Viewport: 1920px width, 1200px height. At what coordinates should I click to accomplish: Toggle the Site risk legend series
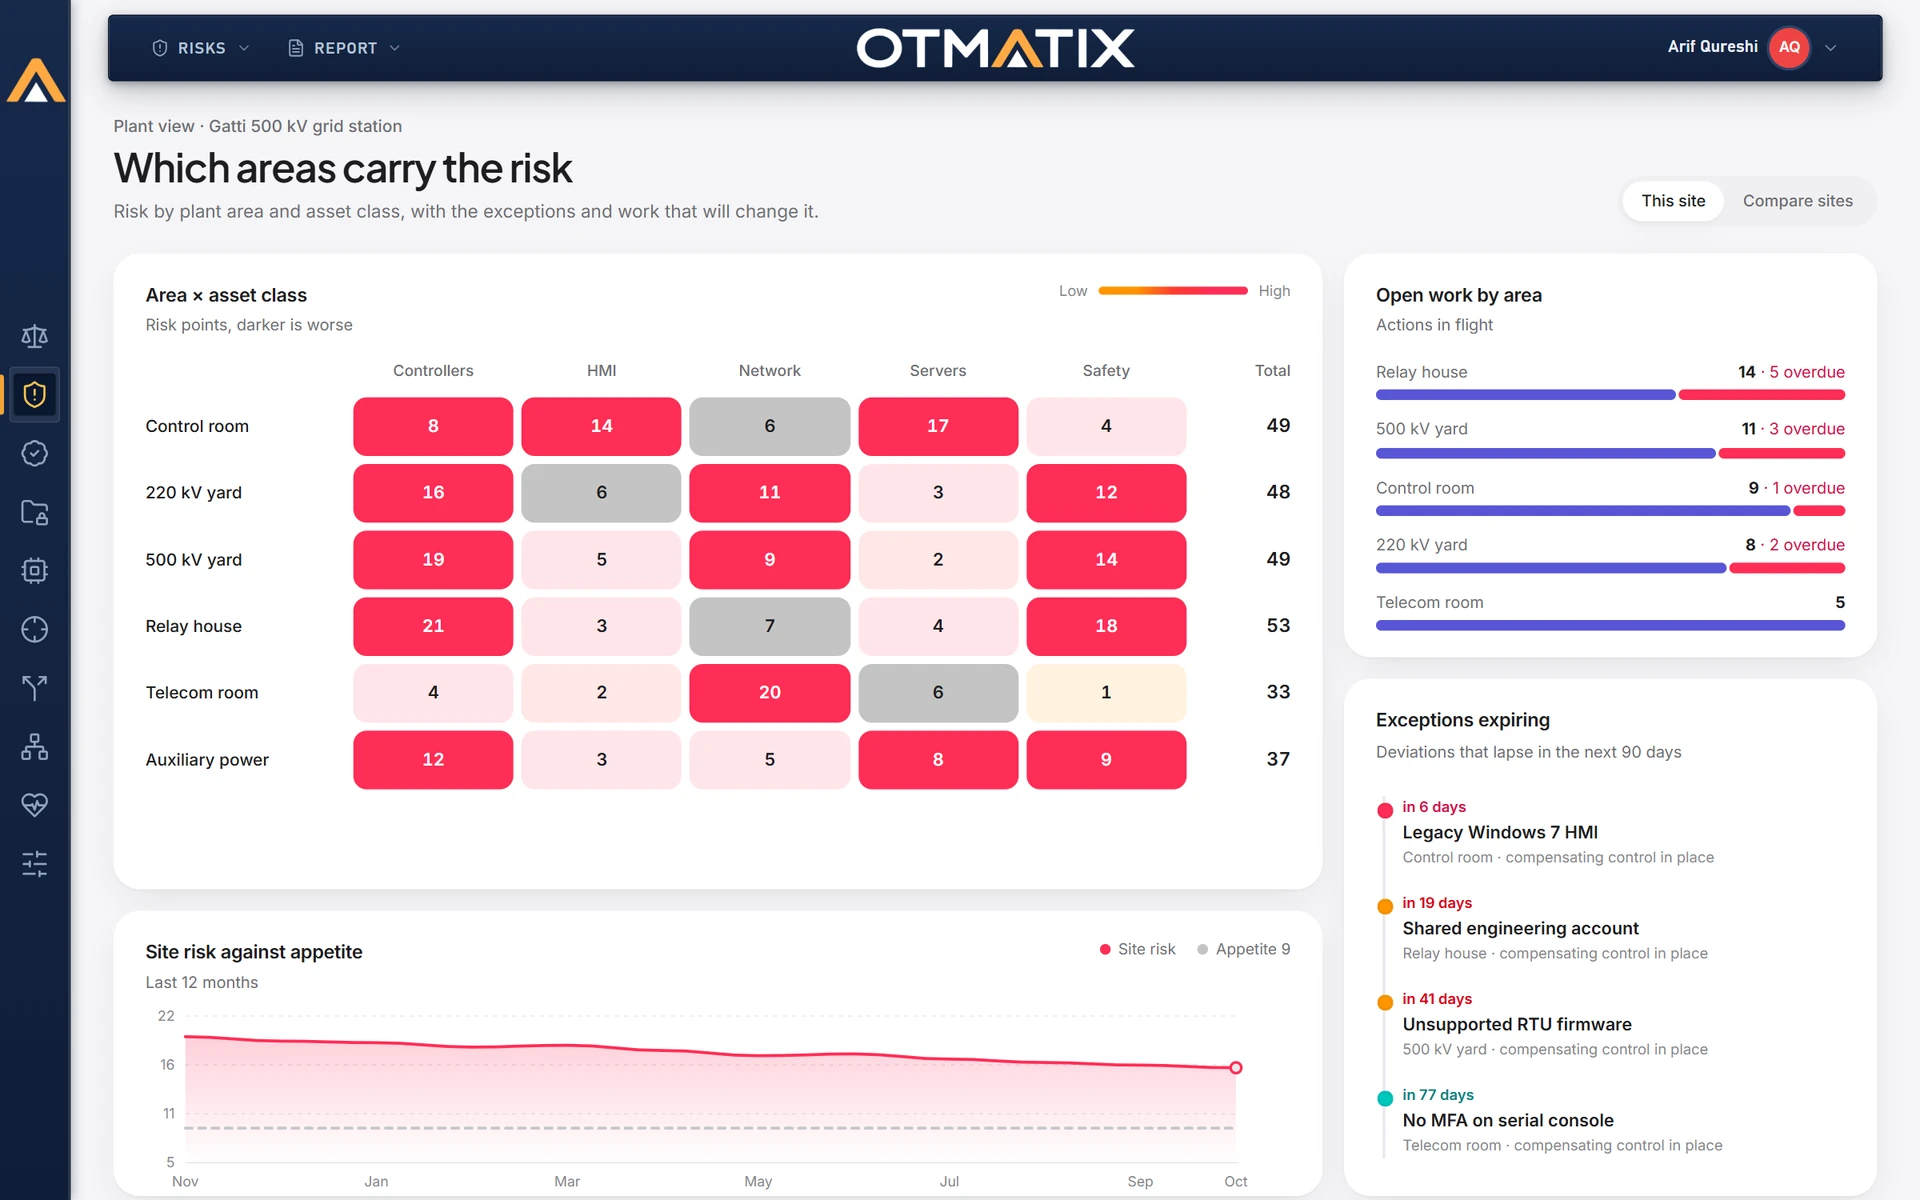1137,949
